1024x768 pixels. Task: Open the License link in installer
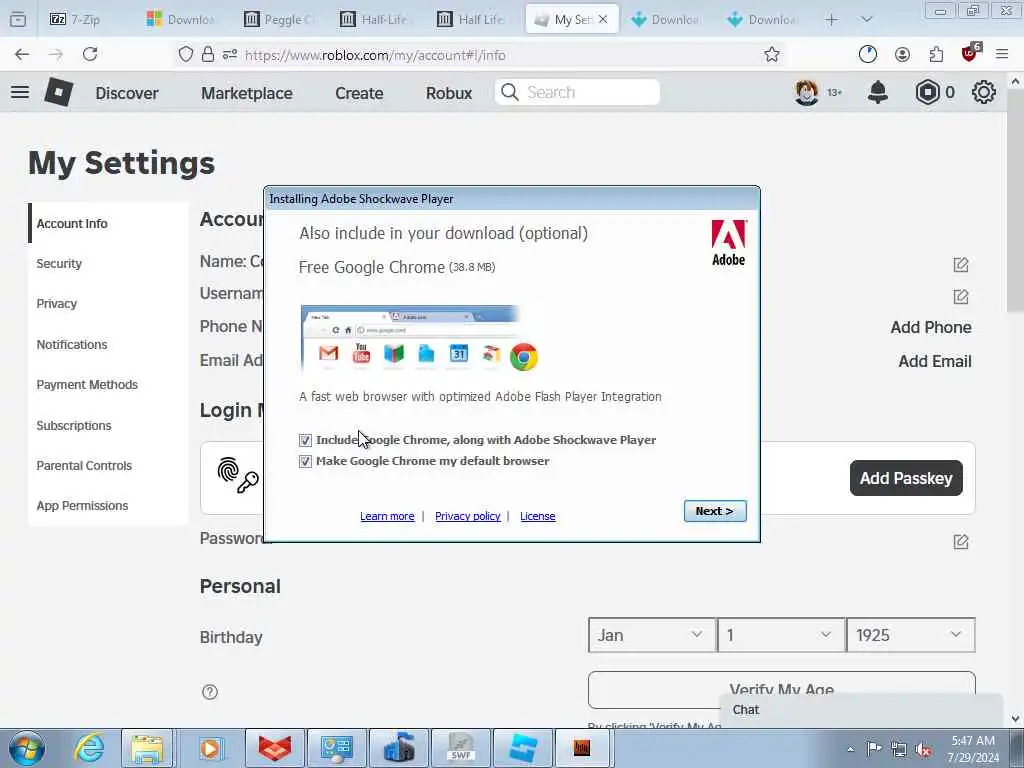pyautogui.click(x=537, y=516)
